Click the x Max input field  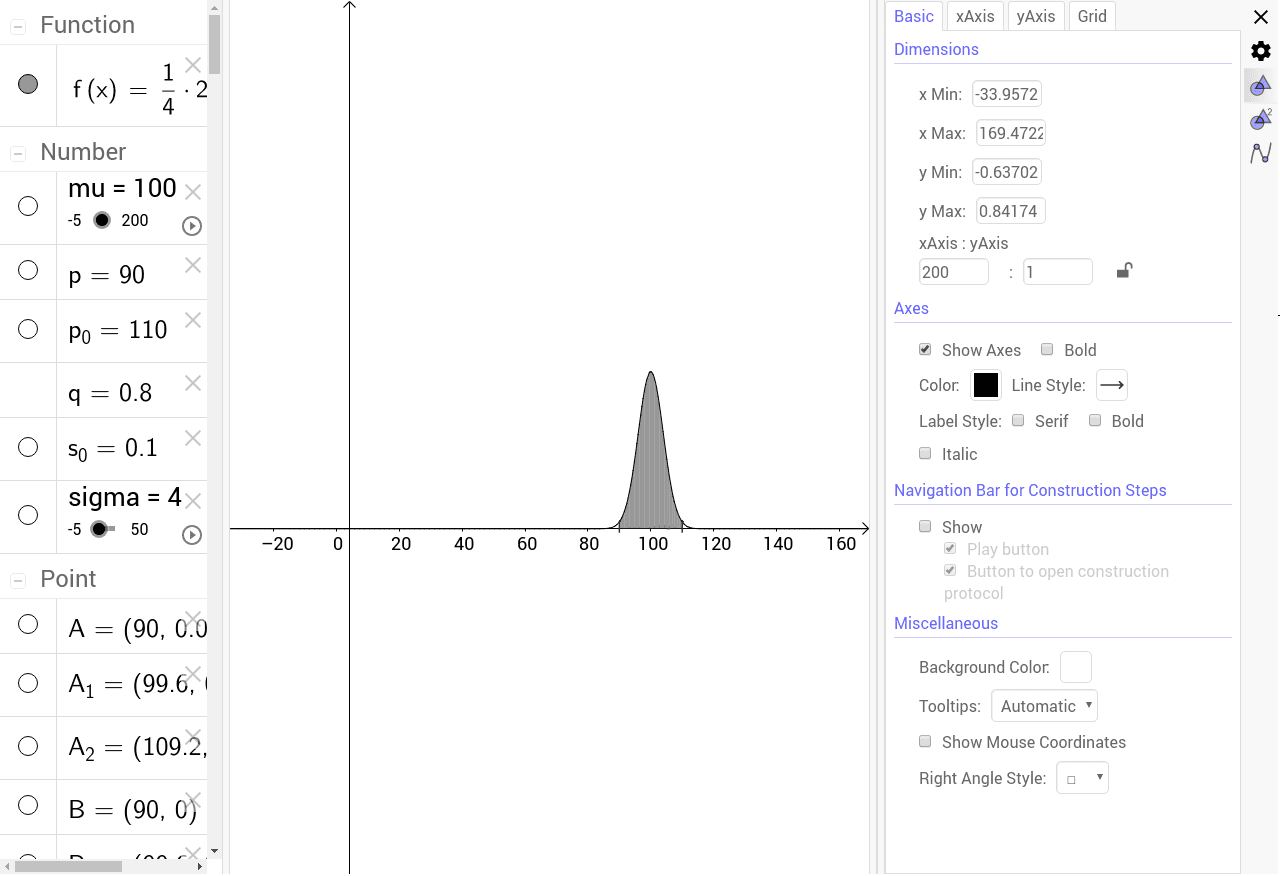click(1010, 132)
